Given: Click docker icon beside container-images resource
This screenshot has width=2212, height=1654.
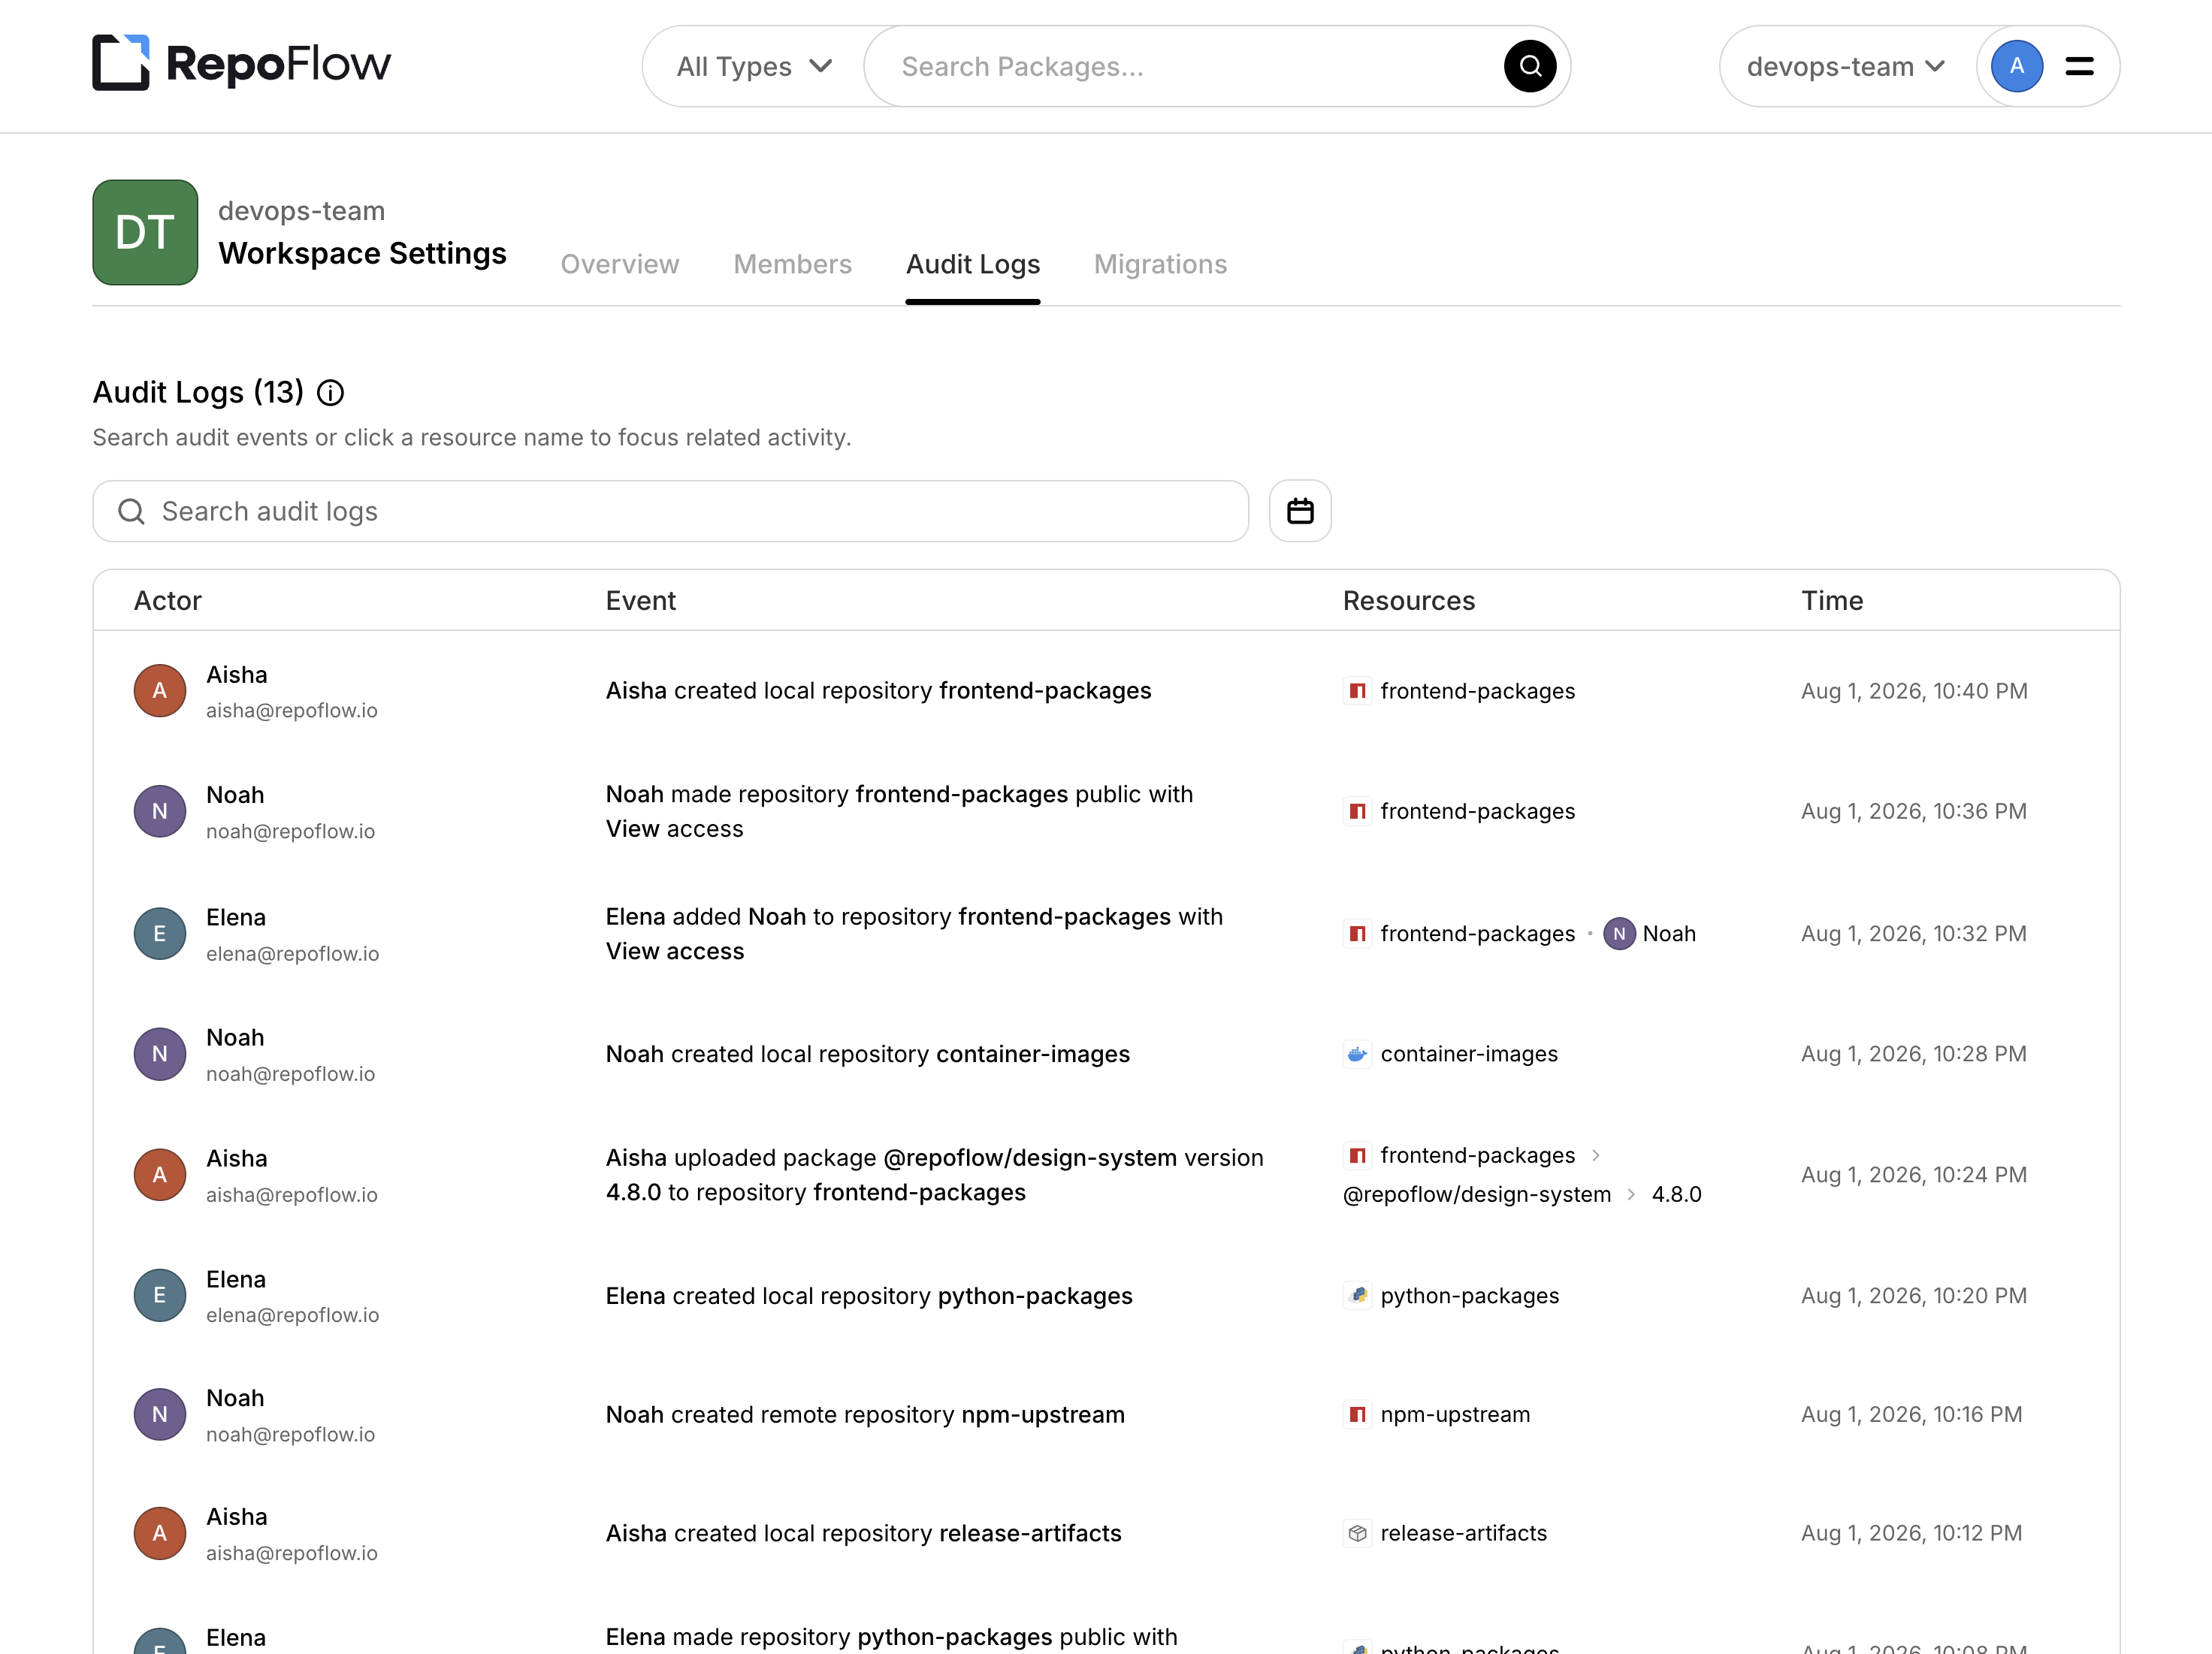Looking at the screenshot, I should coord(1357,1054).
